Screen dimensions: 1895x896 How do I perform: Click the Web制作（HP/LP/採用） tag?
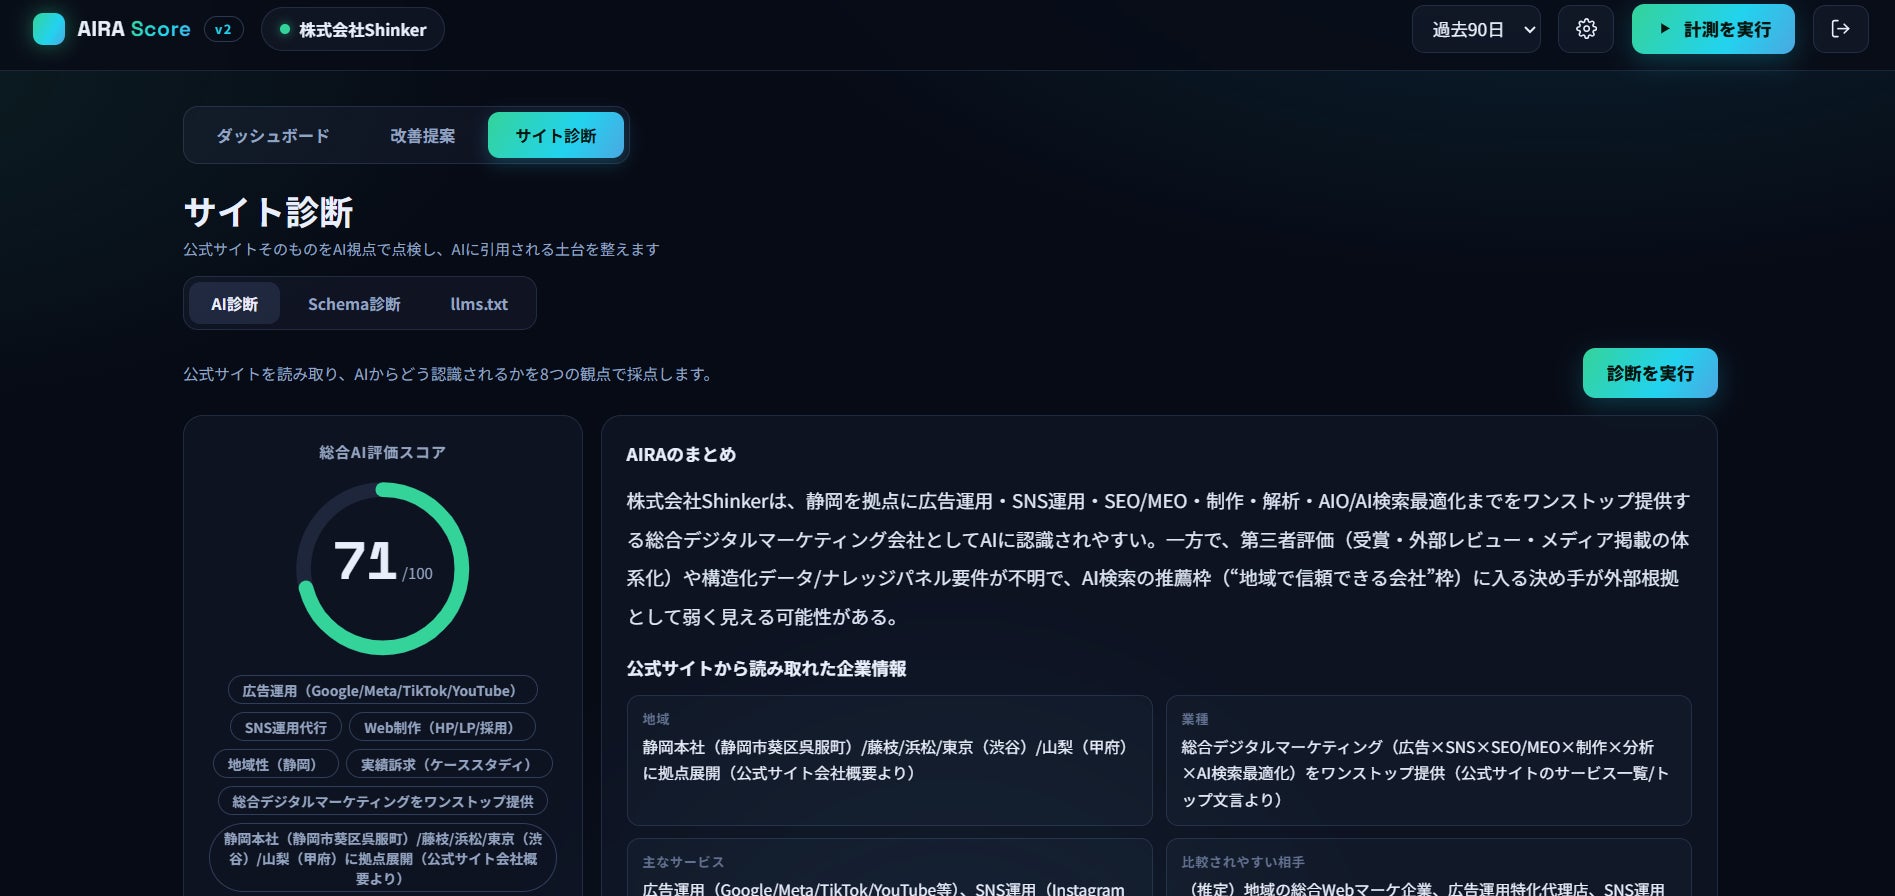click(x=442, y=727)
